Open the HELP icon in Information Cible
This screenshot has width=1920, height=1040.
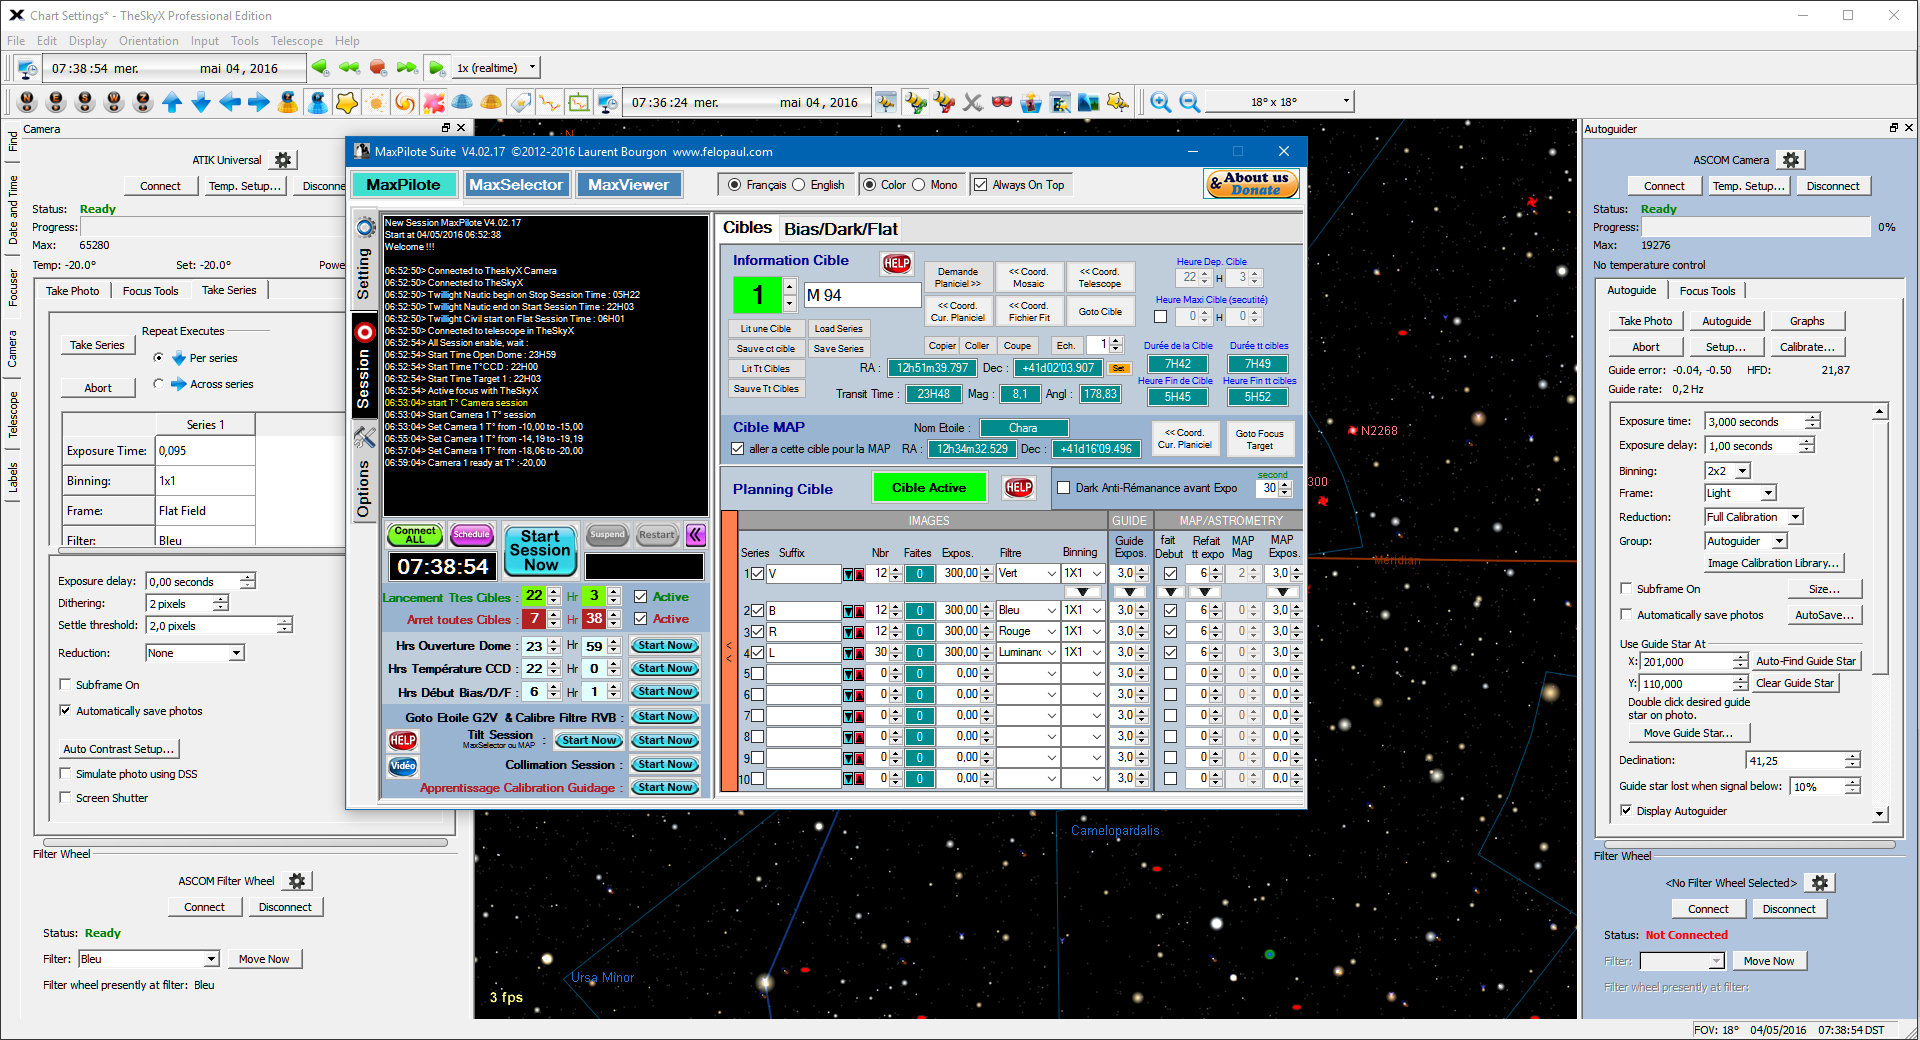[897, 263]
